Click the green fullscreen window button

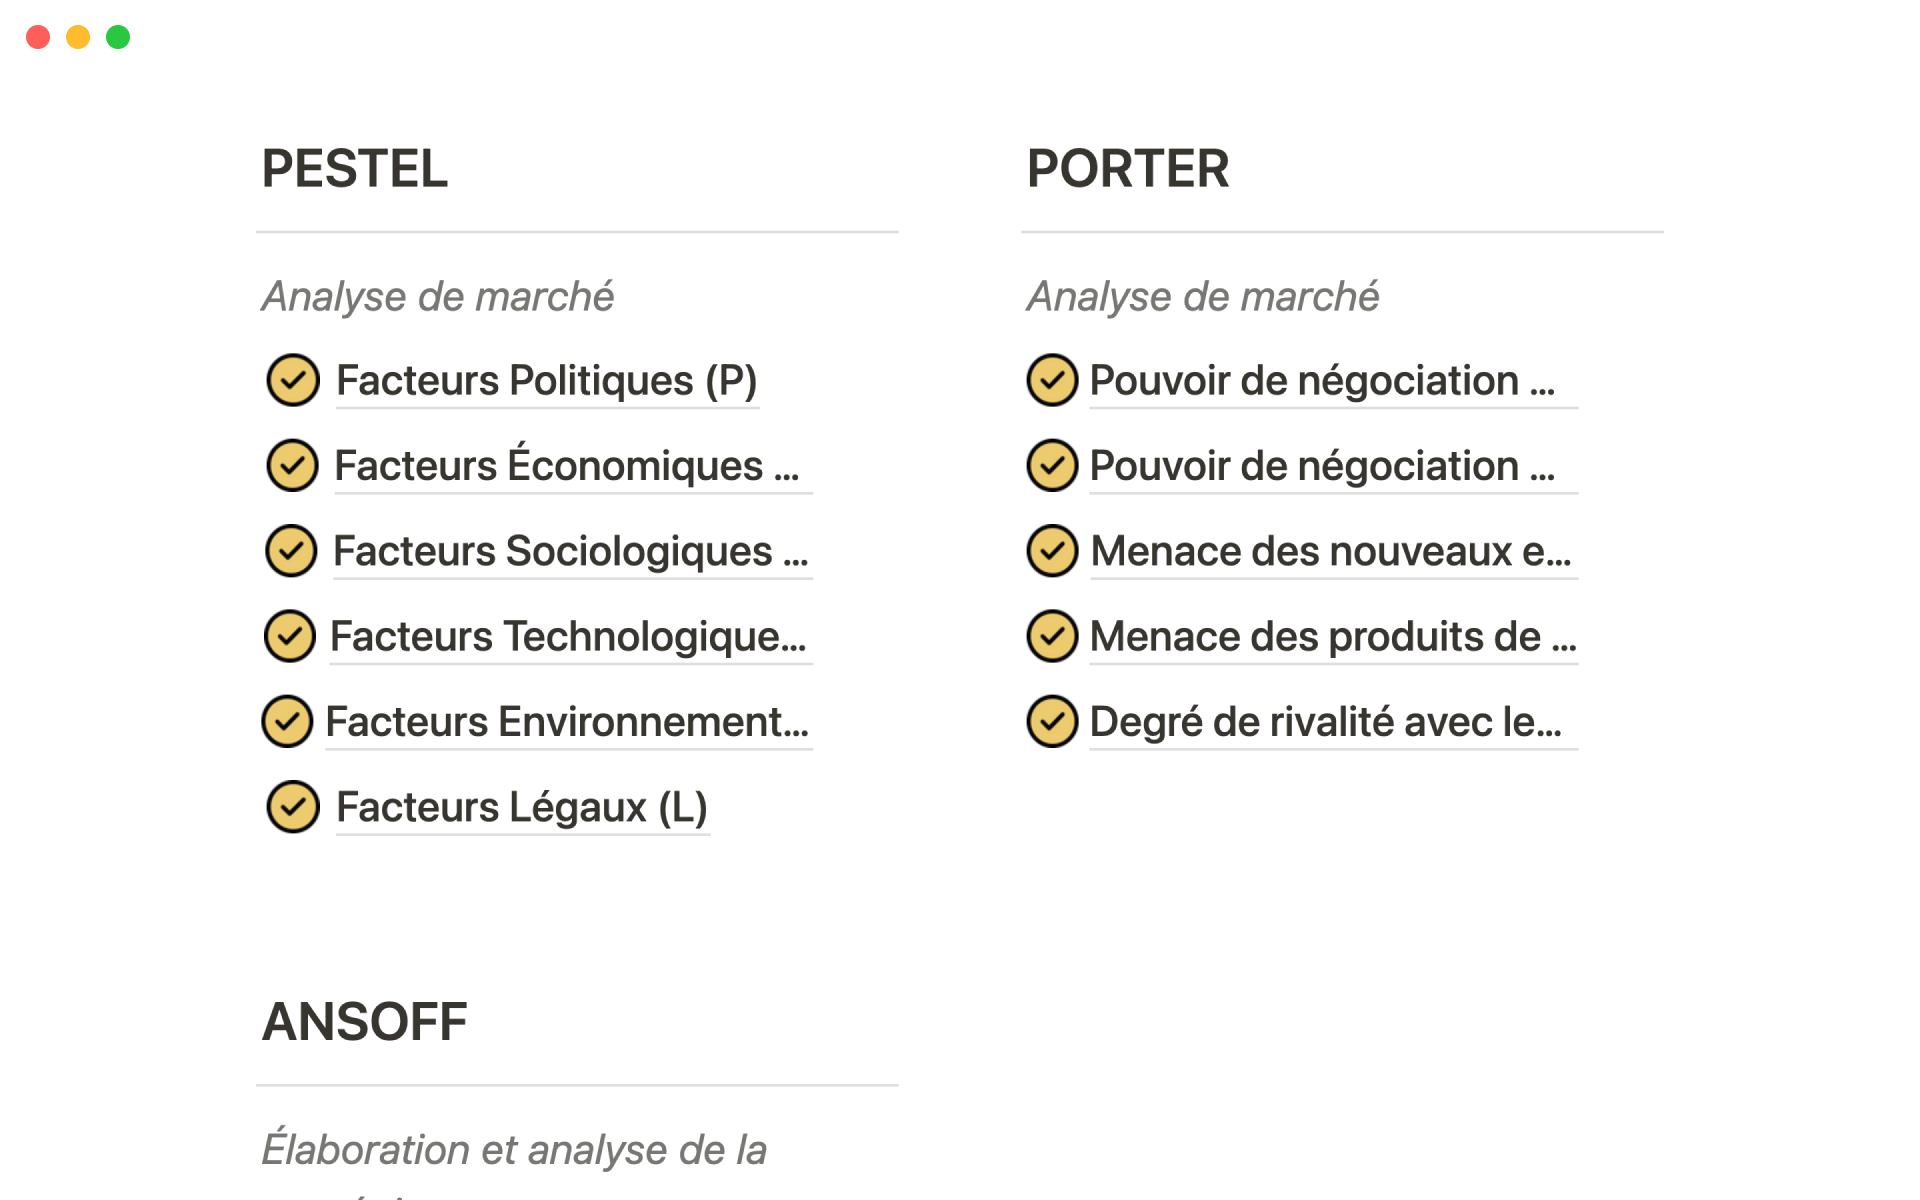[x=118, y=37]
